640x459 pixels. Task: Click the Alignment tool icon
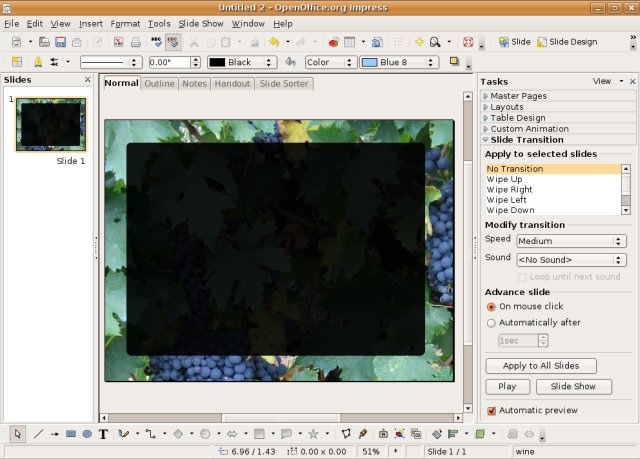coord(453,434)
